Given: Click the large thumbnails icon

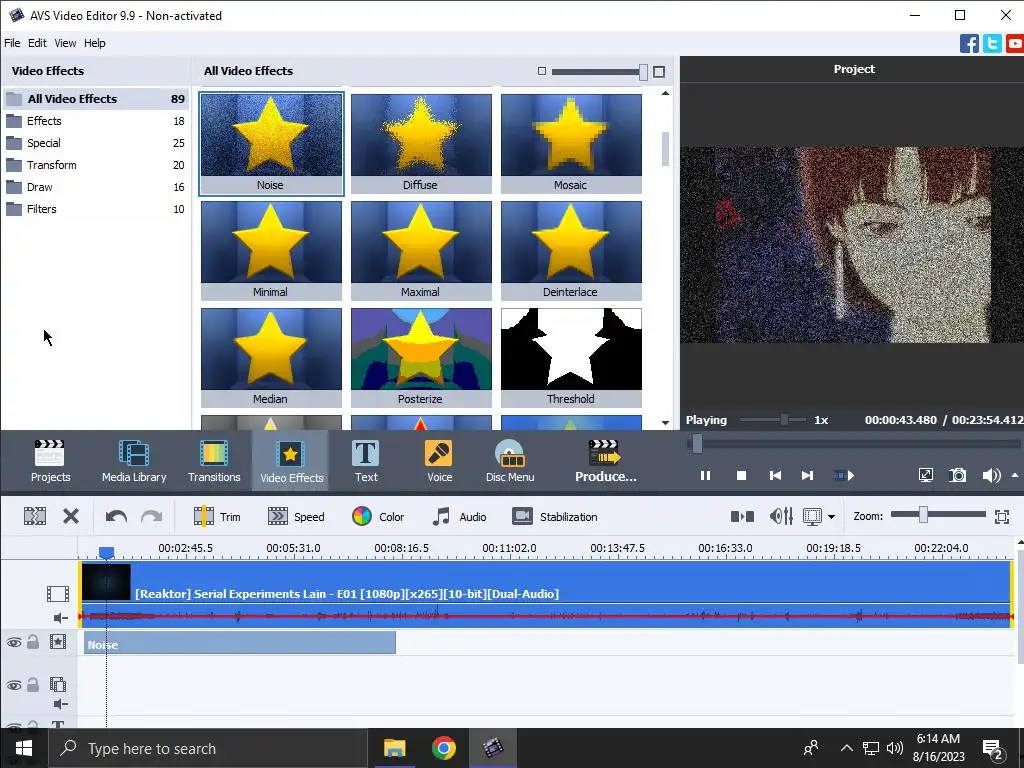Looking at the screenshot, I should (x=659, y=72).
